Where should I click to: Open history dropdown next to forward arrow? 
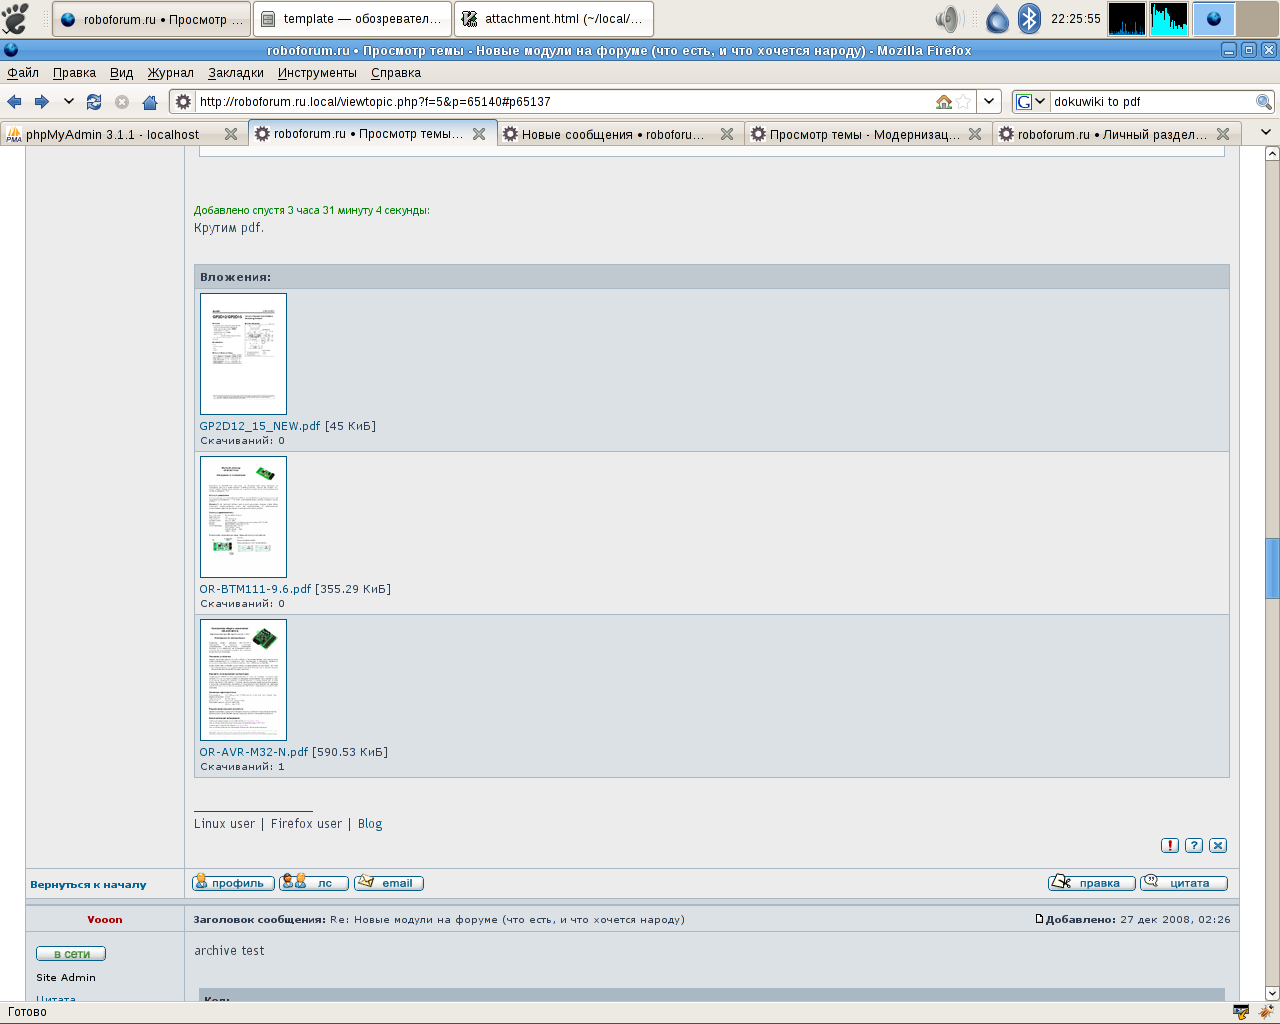click(68, 102)
